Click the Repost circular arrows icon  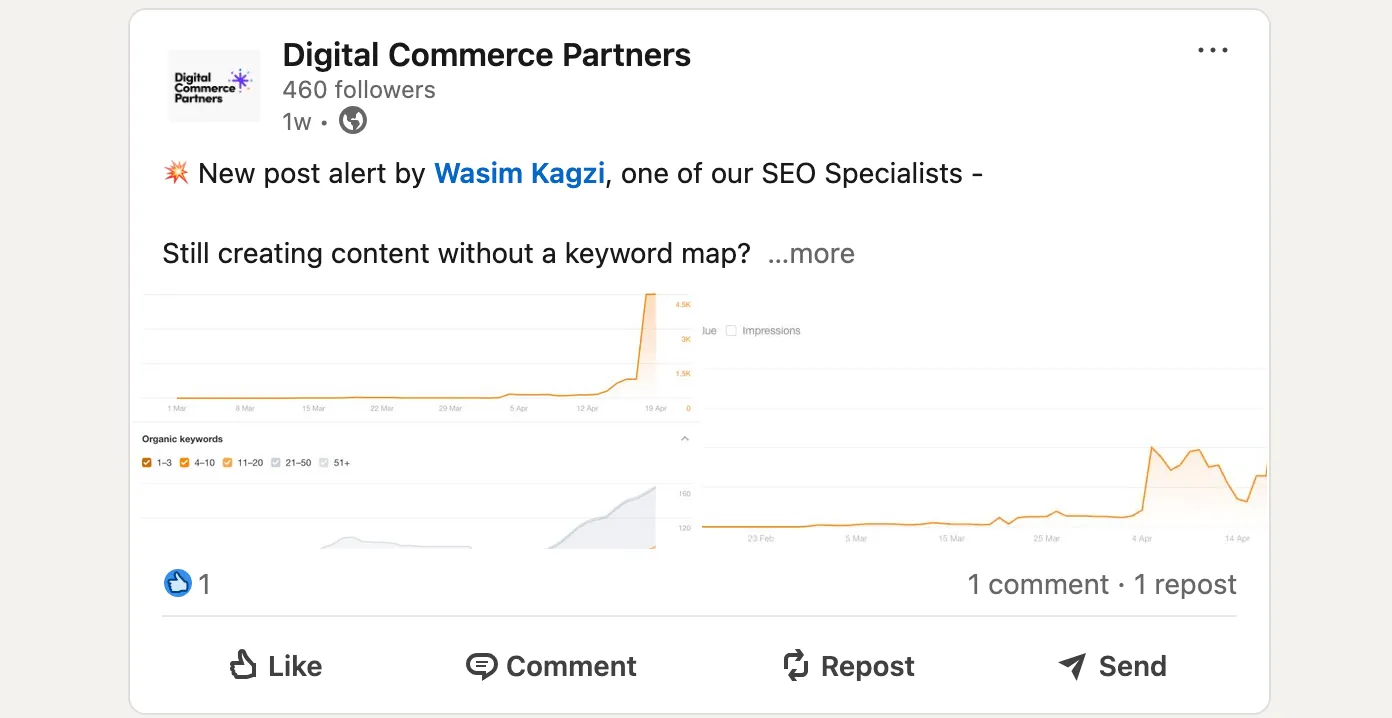click(795, 665)
